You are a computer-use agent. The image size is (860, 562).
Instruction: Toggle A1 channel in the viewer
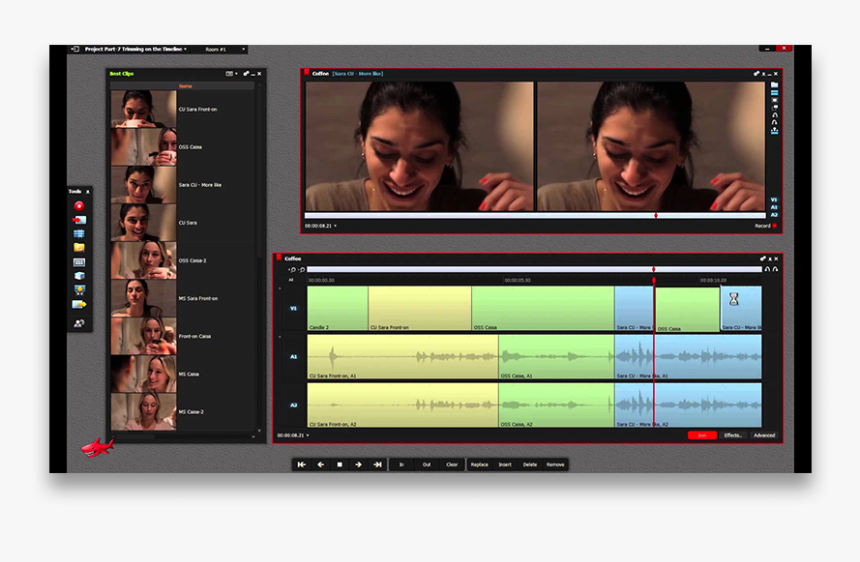[x=774, y=207]
